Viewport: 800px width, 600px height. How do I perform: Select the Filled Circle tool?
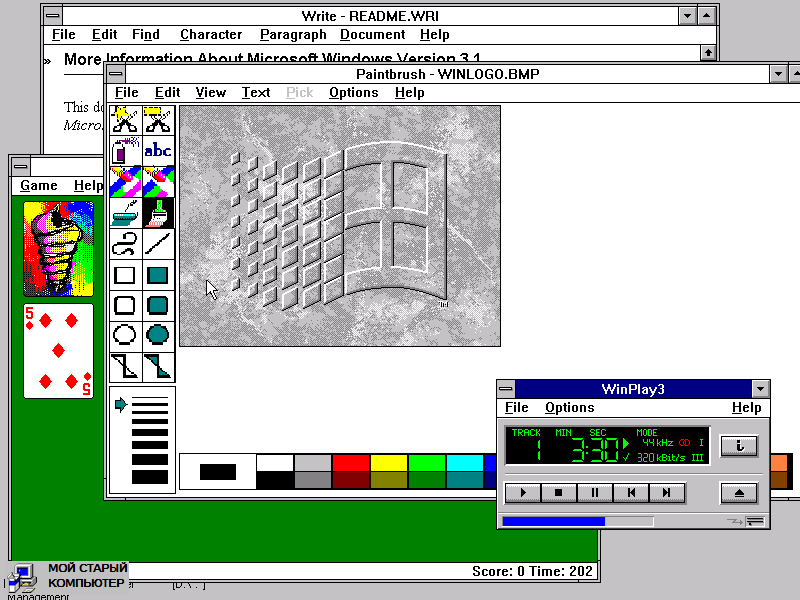point(158,335)
